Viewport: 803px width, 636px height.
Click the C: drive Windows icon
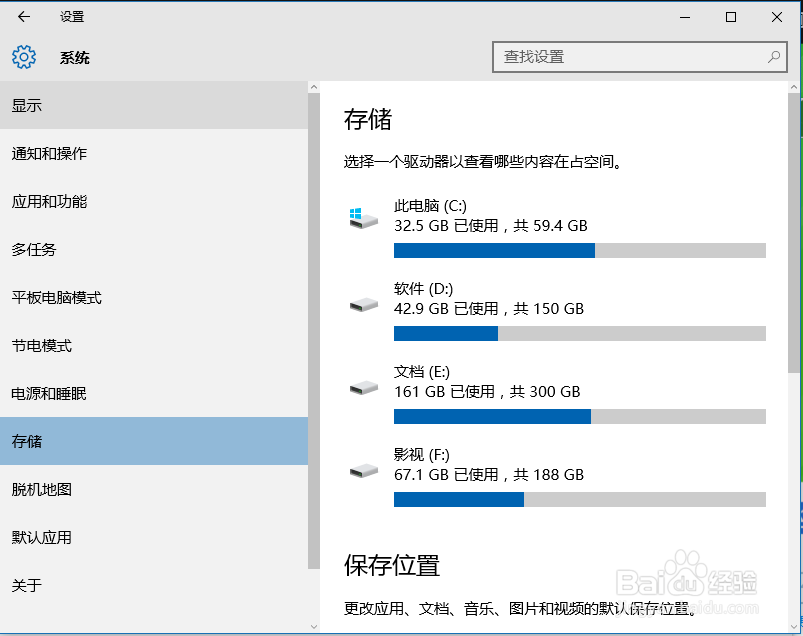coord(363,217)
